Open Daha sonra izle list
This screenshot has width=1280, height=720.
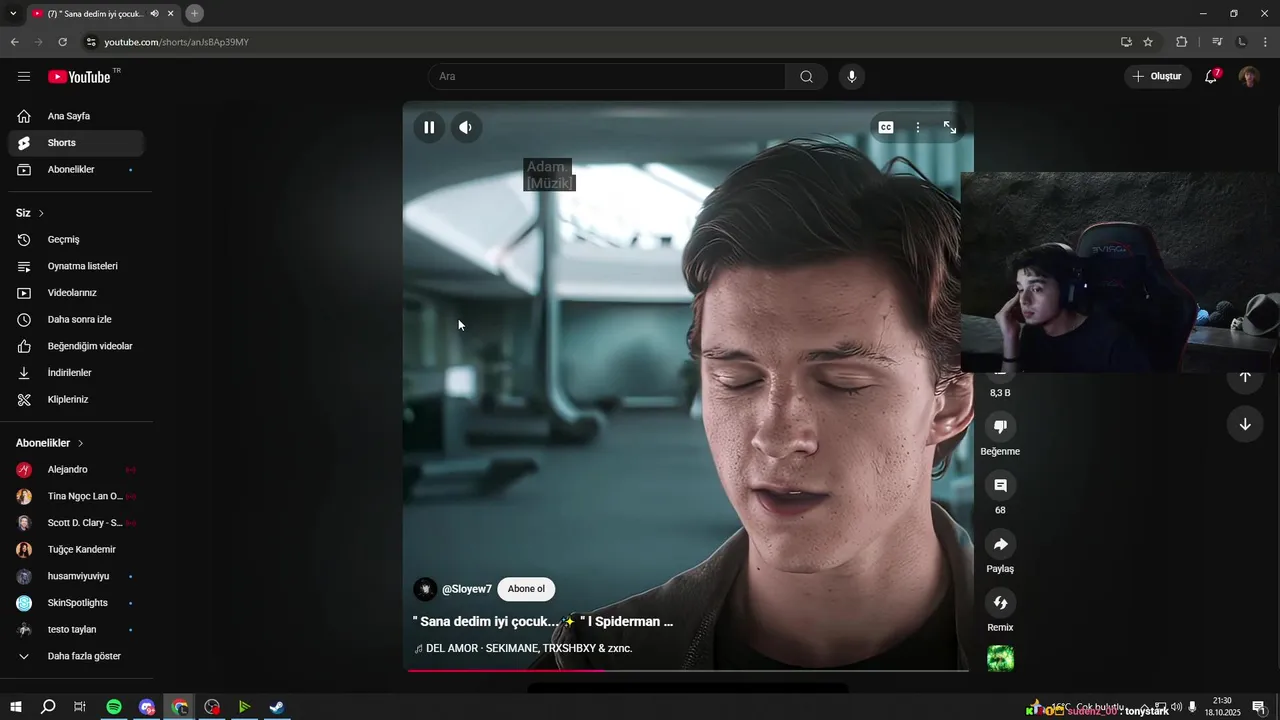pyautogui.click(x=76, y=320)
